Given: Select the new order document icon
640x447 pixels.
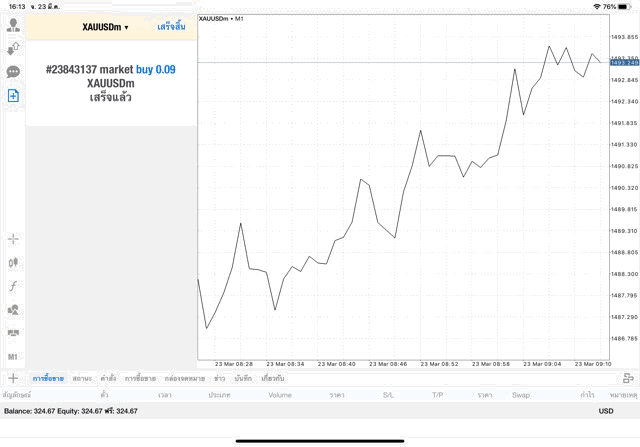Looking at the screenshot, I should coord(14,95).
